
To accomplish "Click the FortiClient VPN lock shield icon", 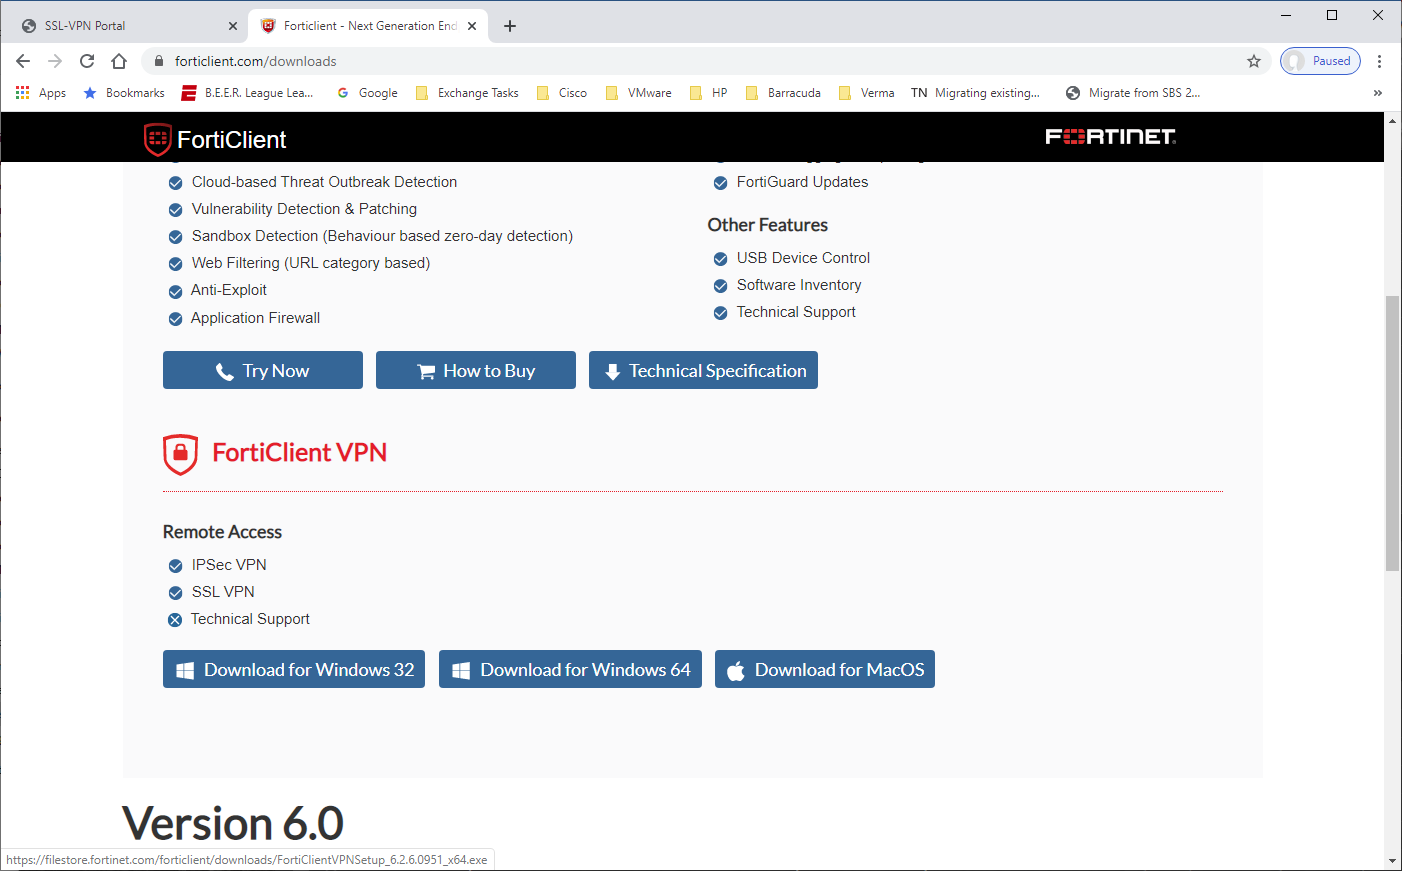I will 180,454.
